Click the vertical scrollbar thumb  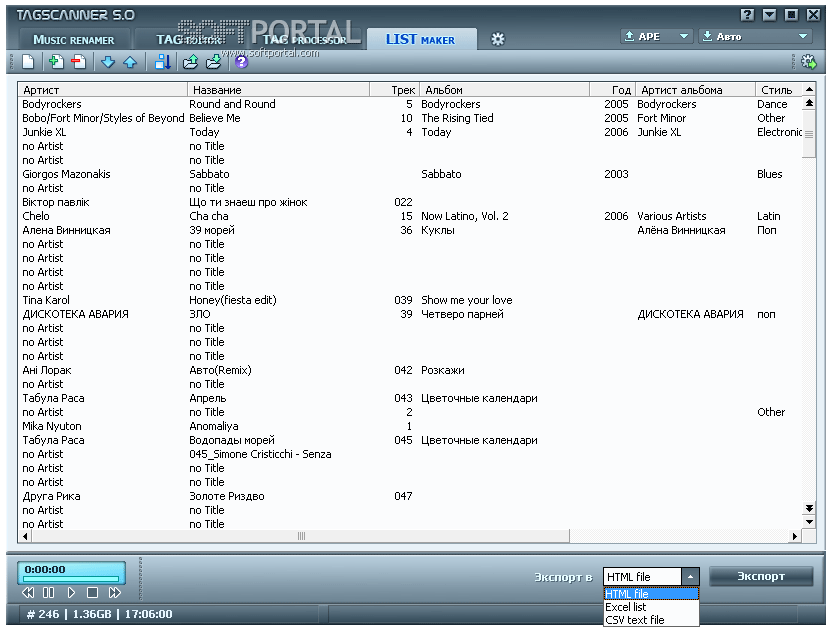pos(809,134)
